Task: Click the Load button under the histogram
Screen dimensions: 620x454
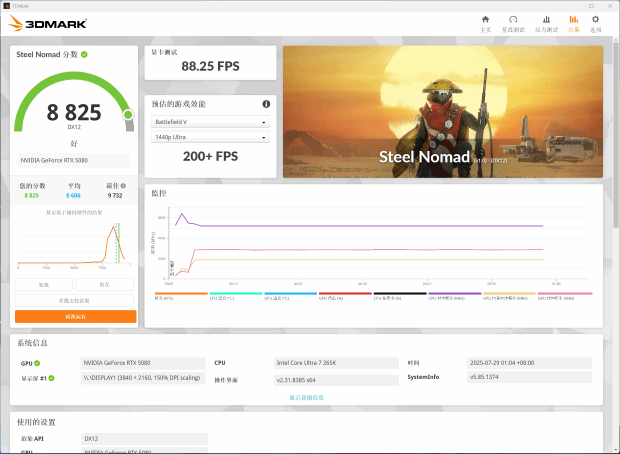Action: click(44, 284)
